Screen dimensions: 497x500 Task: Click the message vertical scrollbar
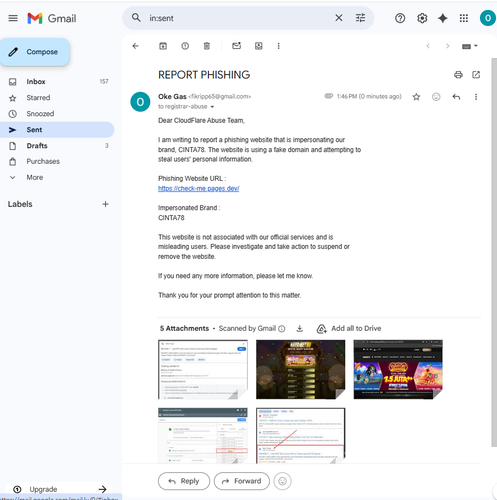[494, 252]
